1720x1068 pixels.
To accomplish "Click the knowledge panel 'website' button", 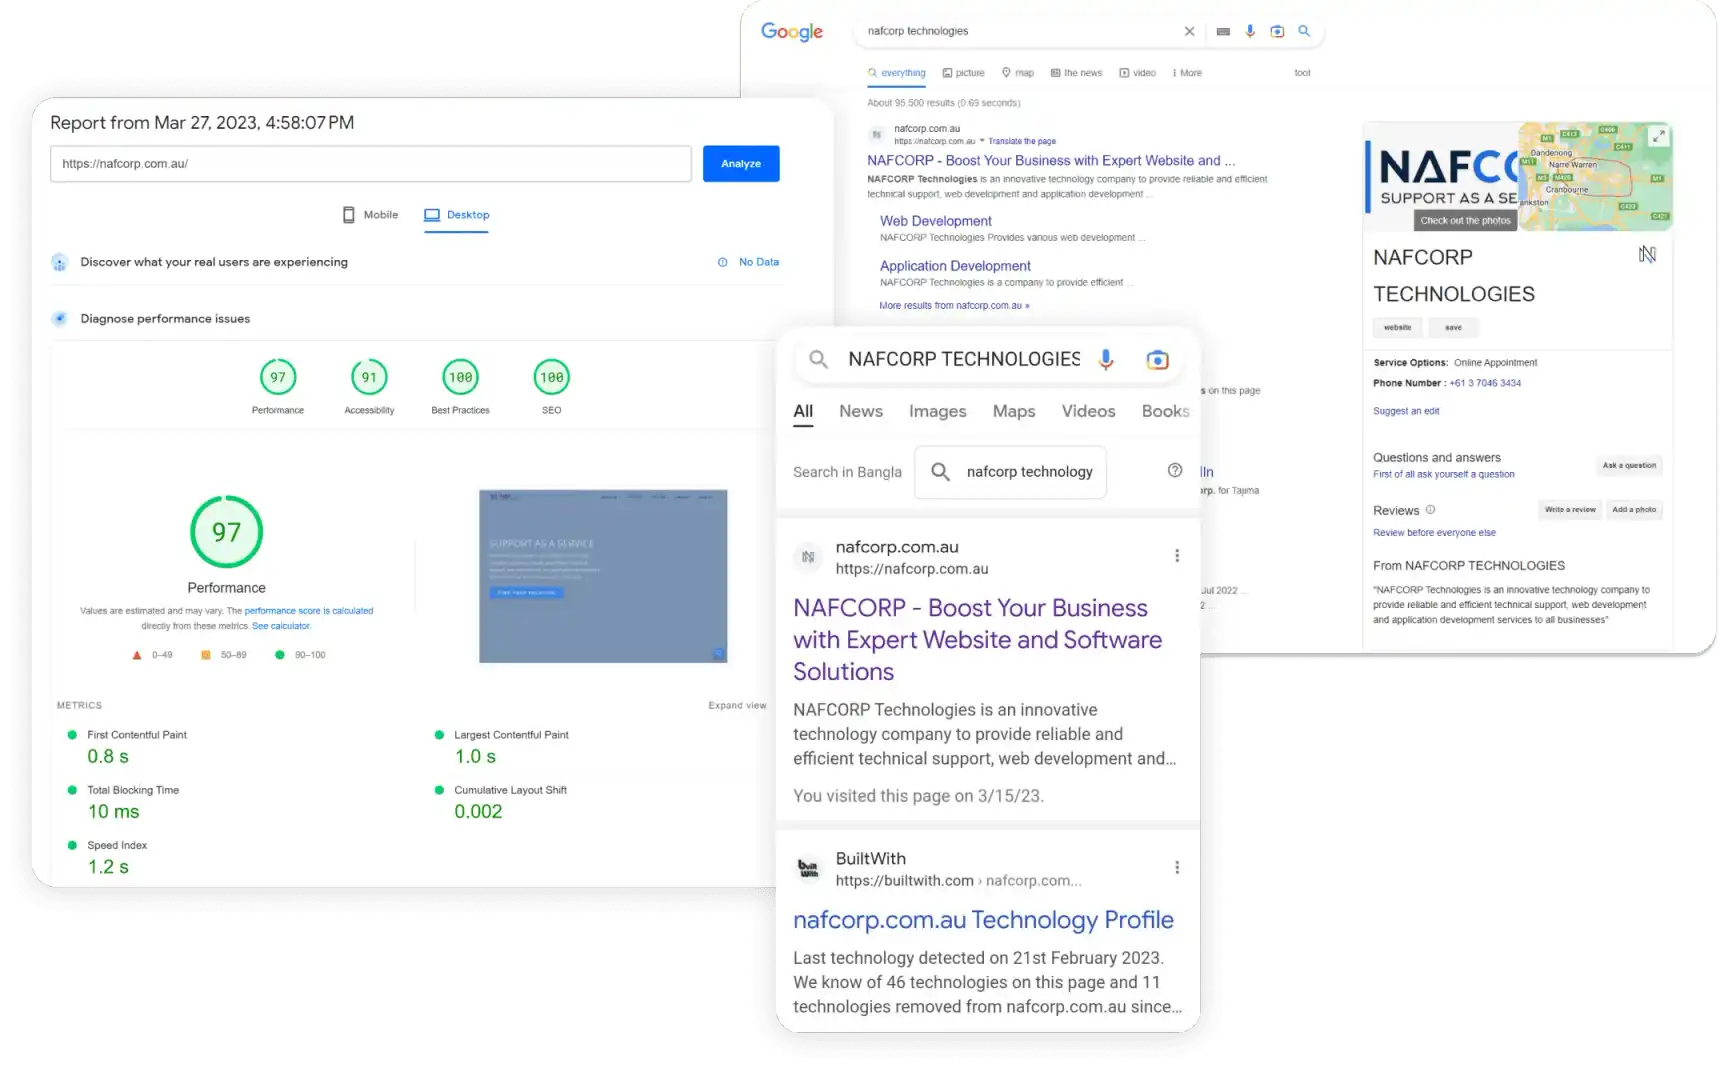I will (1397, 328).
